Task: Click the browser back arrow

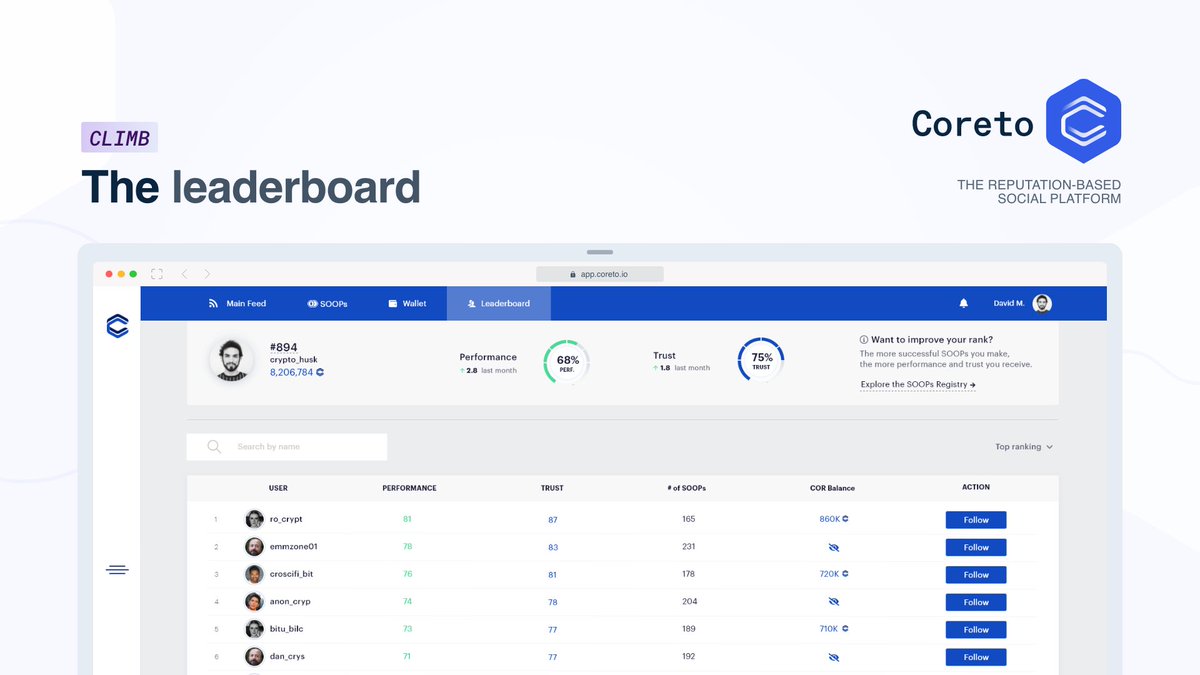Action: click(184, 274)
